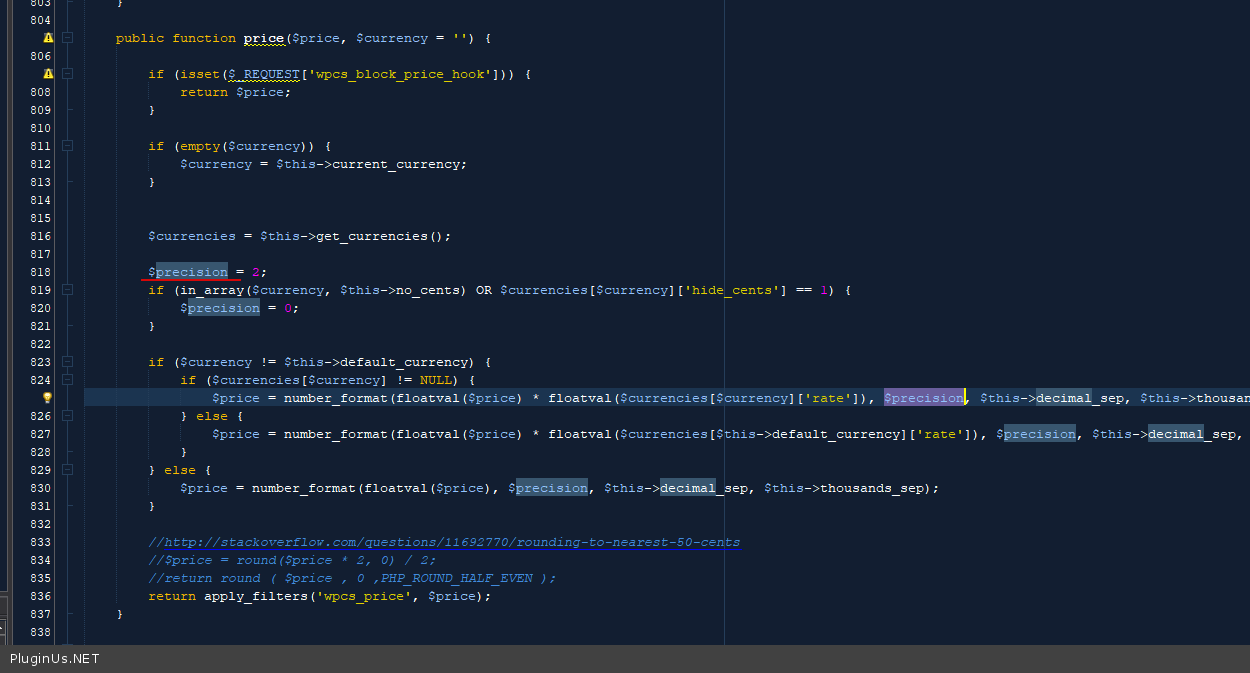Collapse the price function fold marker
The width and height of the screenshot is (1250, 673).
pyautogui.click(x=67, y=38)
